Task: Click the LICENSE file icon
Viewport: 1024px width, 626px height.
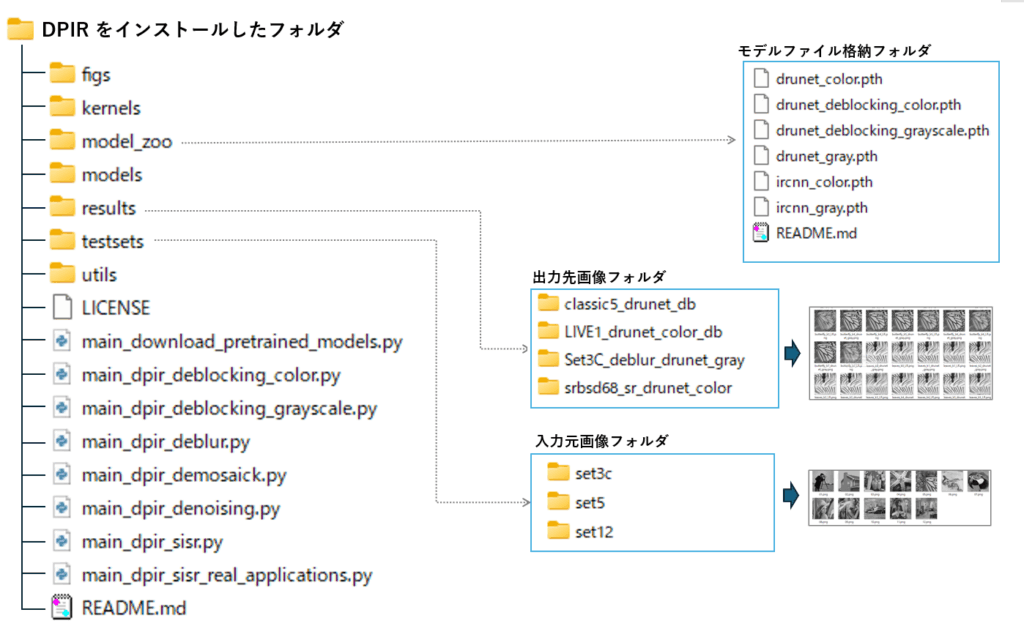Action: pyautogui.click(x=63, y=307)
